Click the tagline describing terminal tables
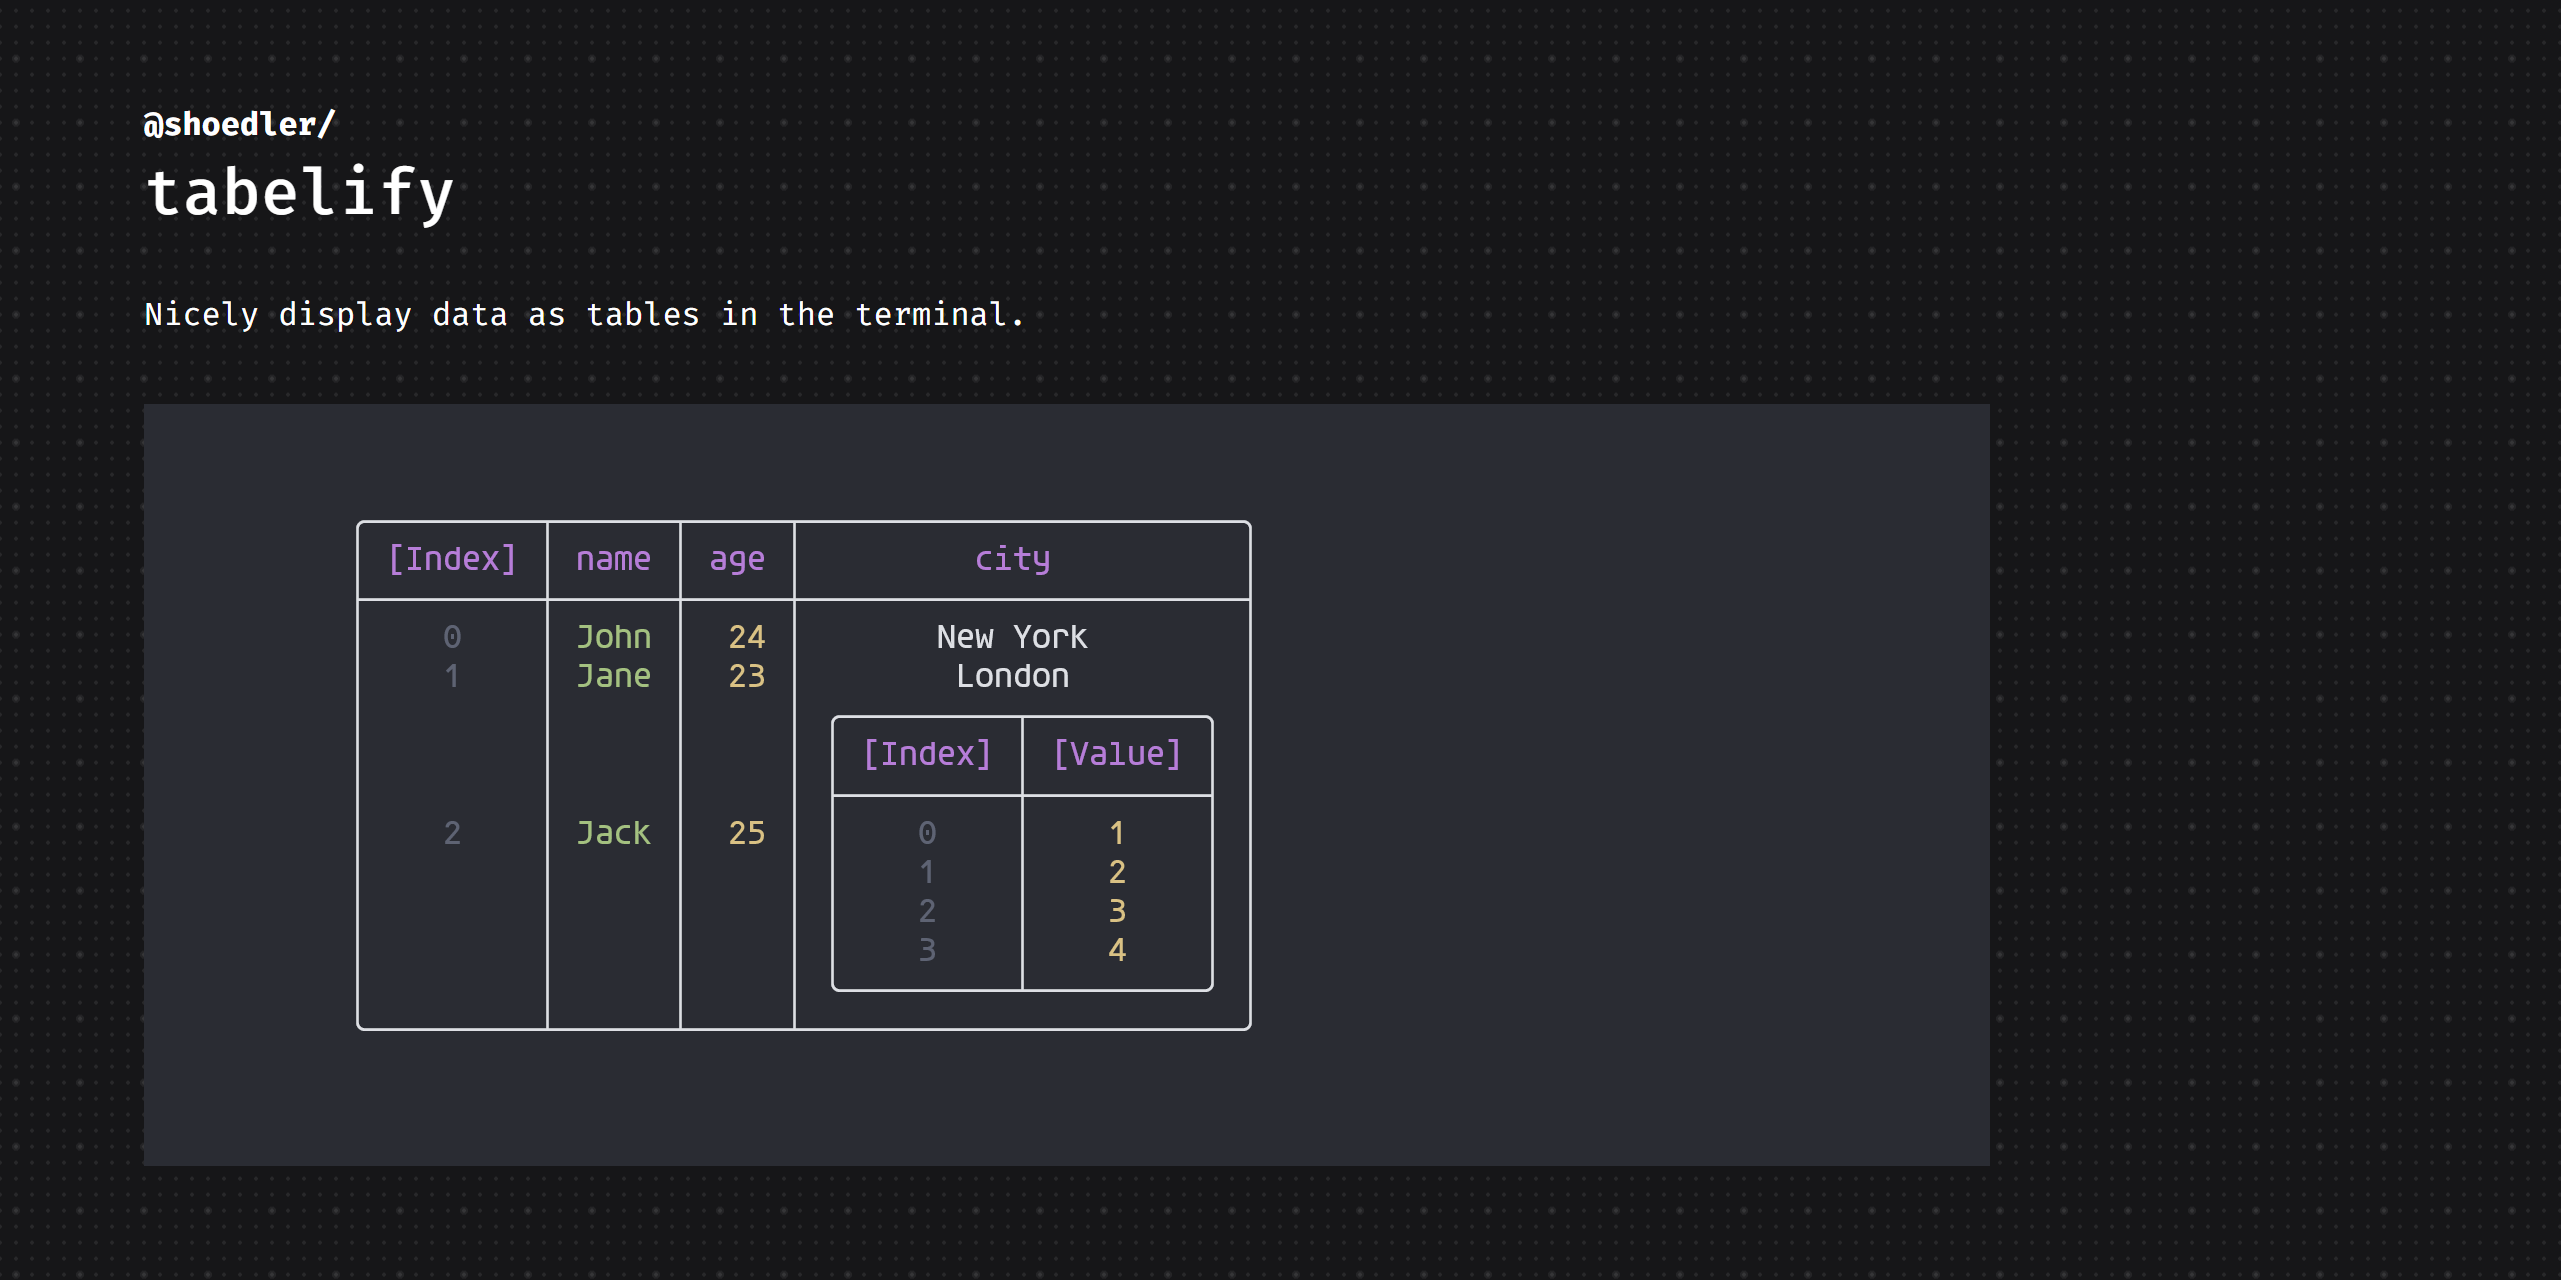 point(583,314)
